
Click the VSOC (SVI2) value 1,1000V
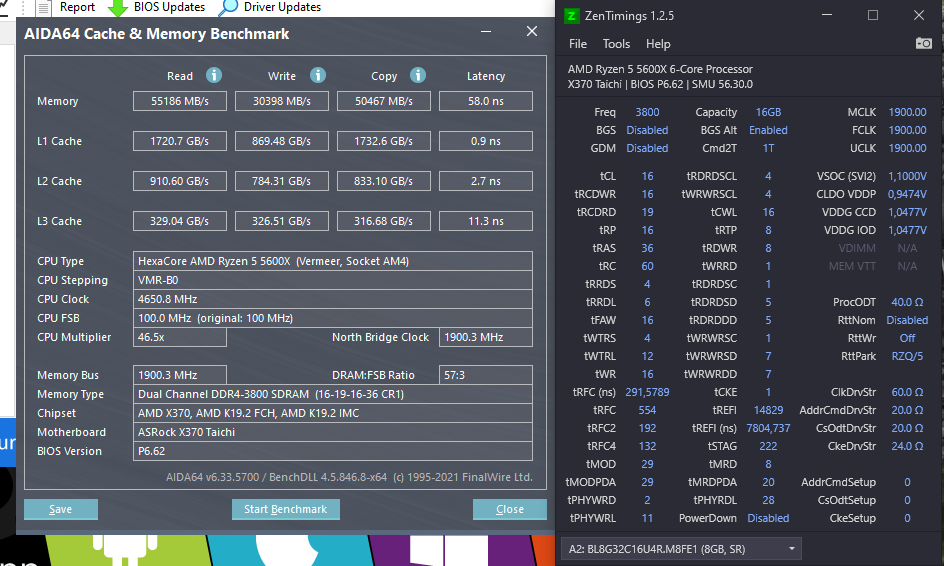click(x=907, y=176)
